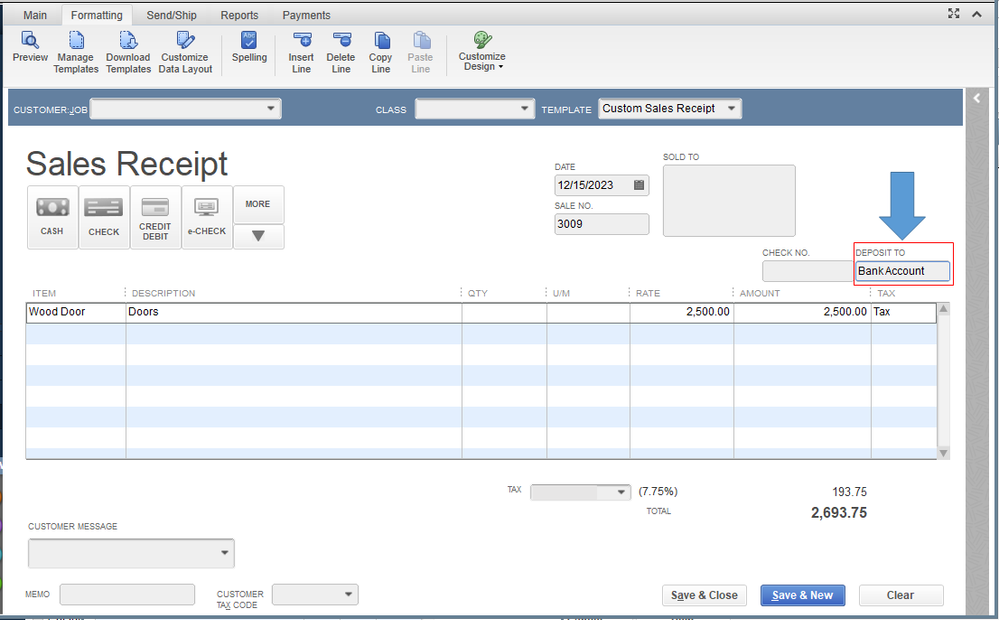Open Customize Data Layout
The height and width of the screenshot is (620, 999).
click(x=185, y=52)
